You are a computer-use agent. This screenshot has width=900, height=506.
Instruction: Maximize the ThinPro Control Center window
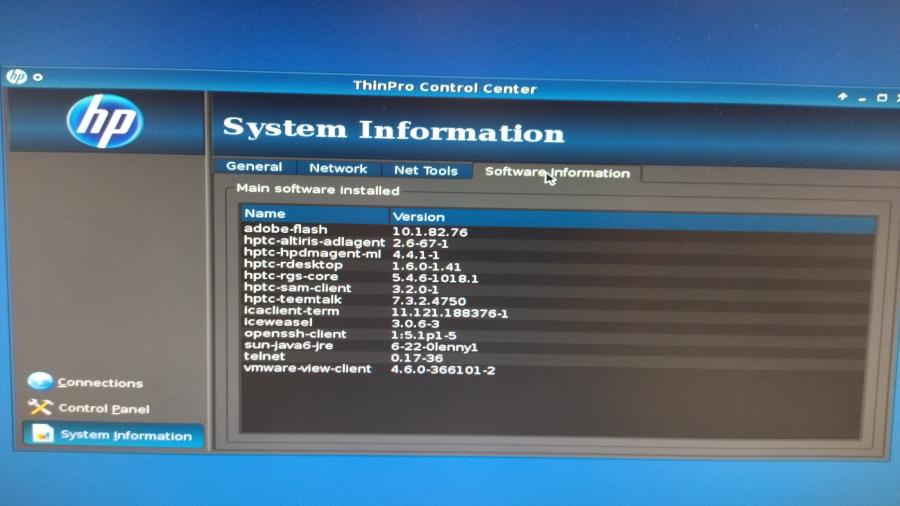pos(882,98)
